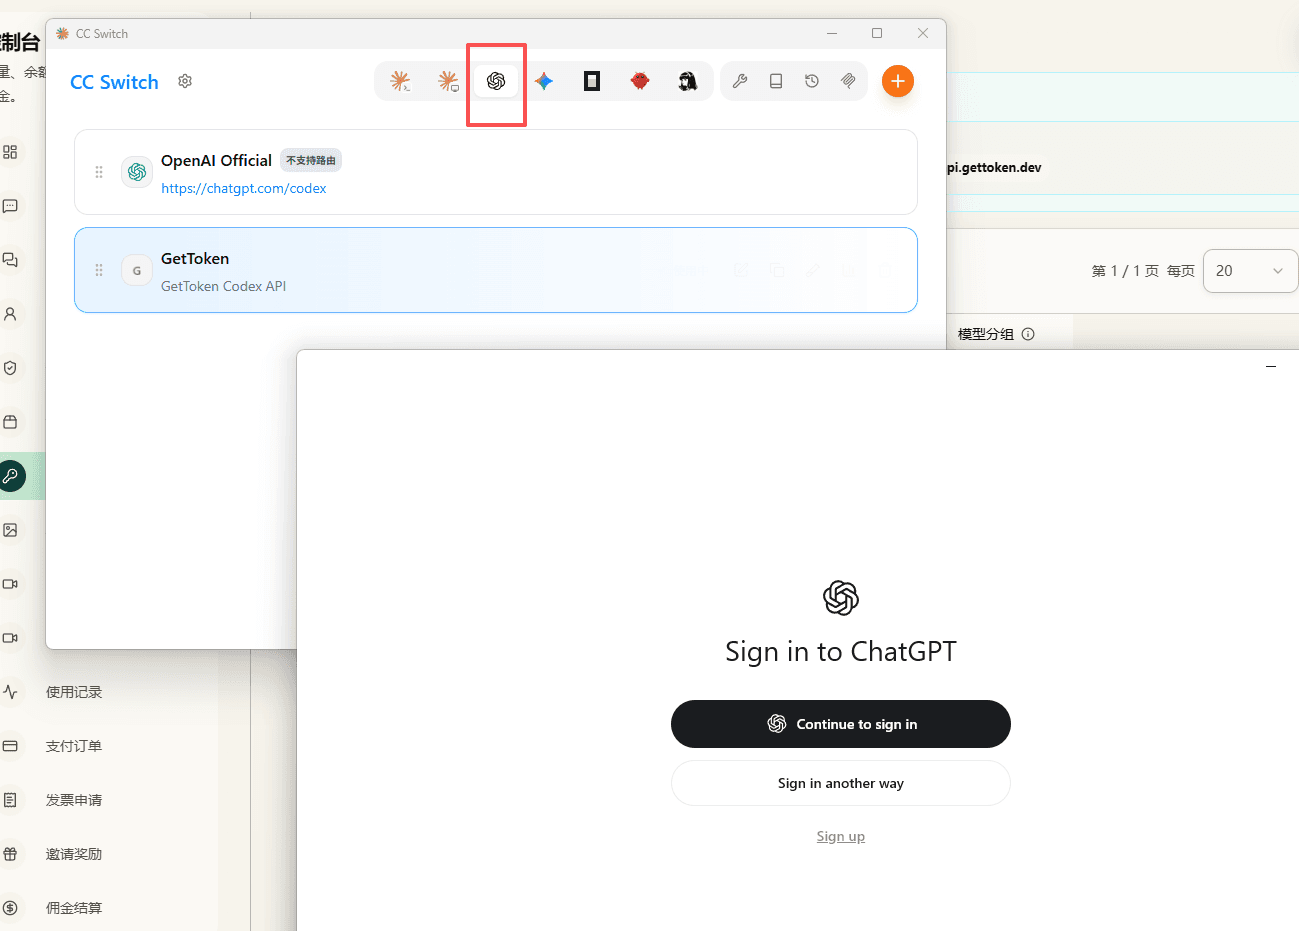Open CC Switch settings gear
The height and width of the screenshot is (931, 1299).
coord(185,81)
